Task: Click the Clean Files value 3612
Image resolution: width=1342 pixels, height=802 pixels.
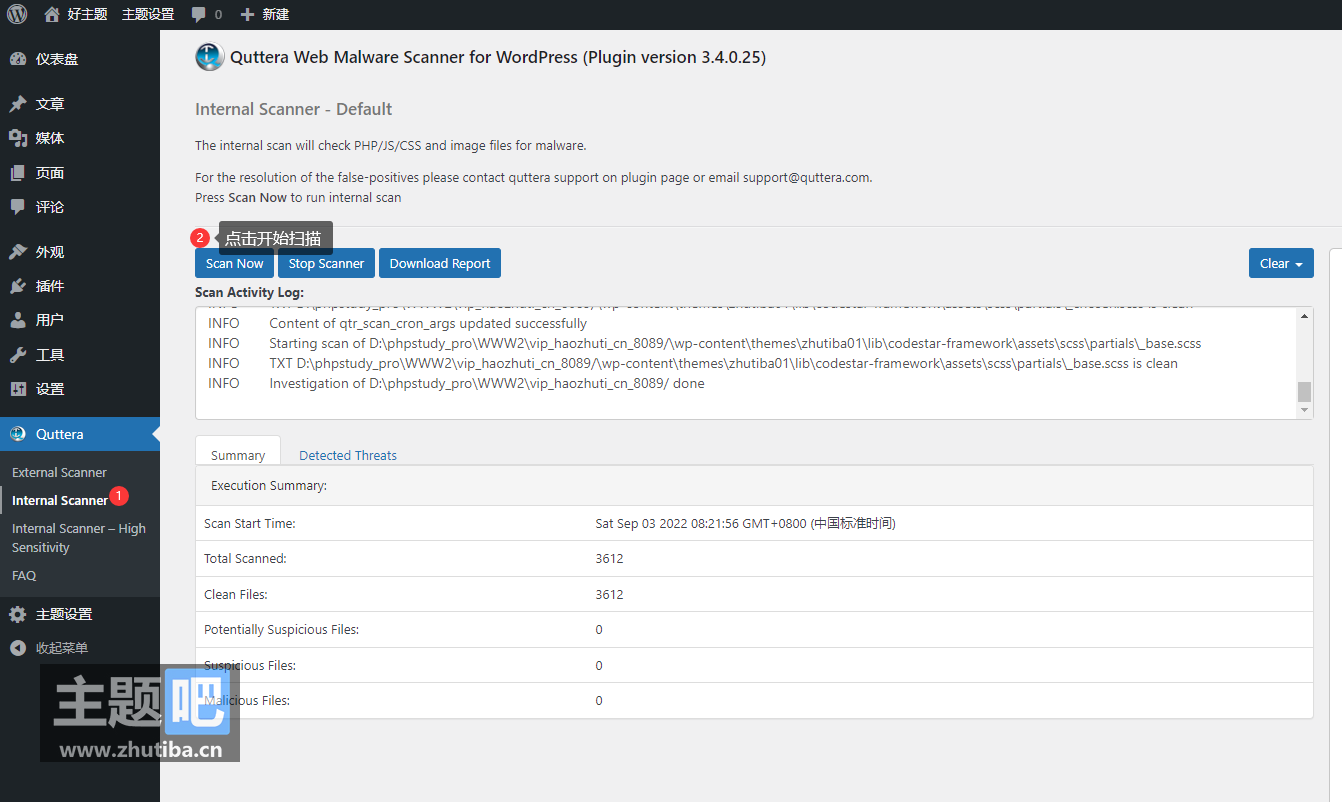Action: (609, 594)
